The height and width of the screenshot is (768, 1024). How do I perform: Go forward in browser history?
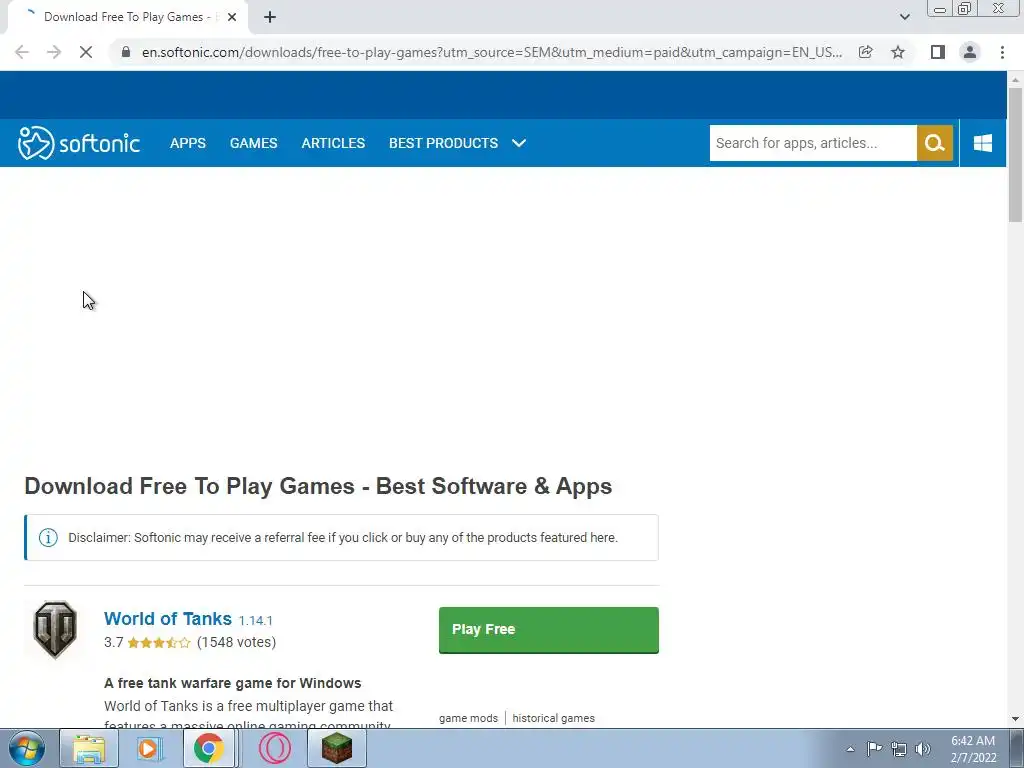pos(54,52)
